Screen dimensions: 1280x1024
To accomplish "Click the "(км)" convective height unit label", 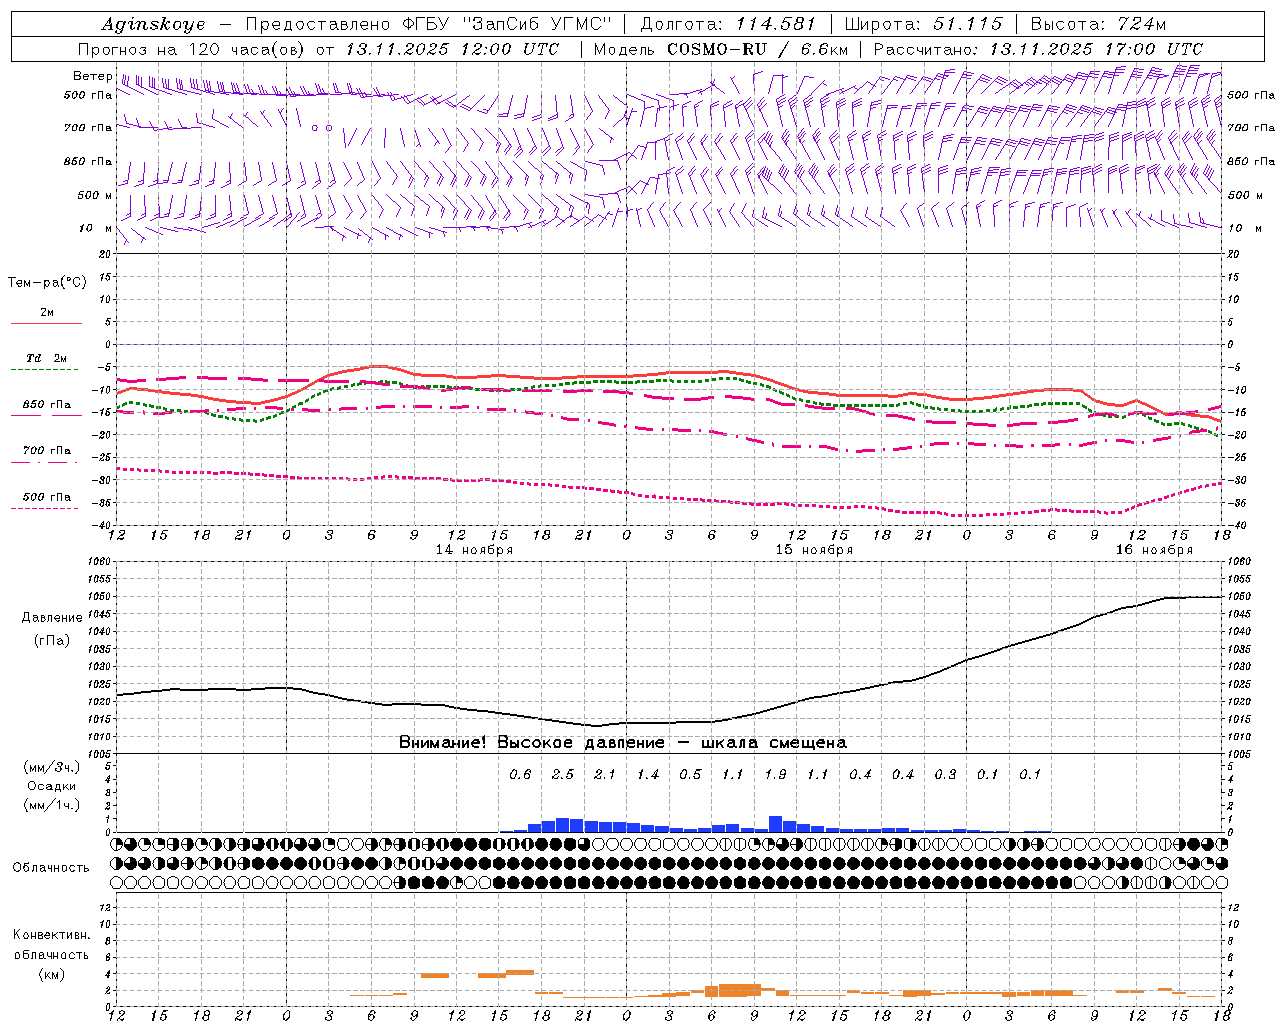I will point(52,973).
